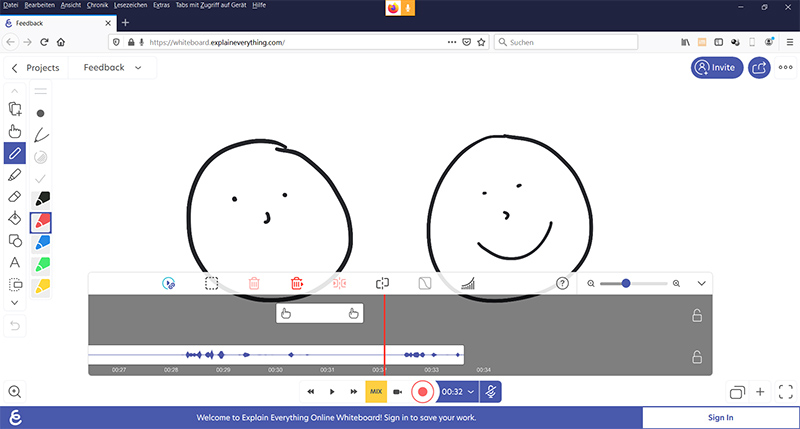Go back to Projects
This screenshot has width=800, height=429.
pos(36,68)
